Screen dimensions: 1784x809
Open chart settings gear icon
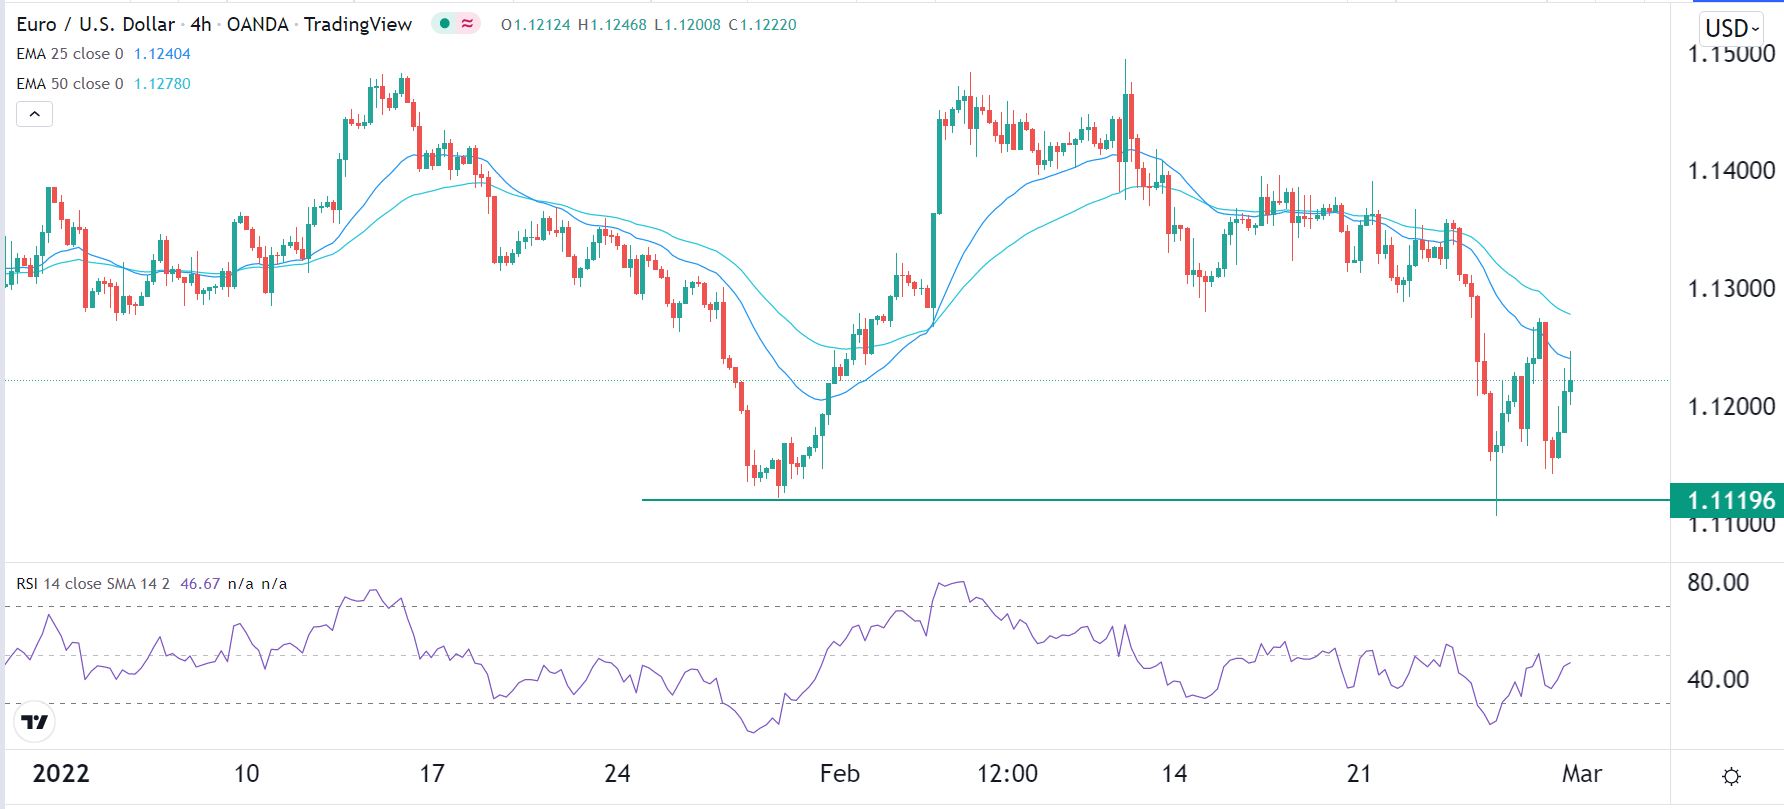pos(1732,776)
